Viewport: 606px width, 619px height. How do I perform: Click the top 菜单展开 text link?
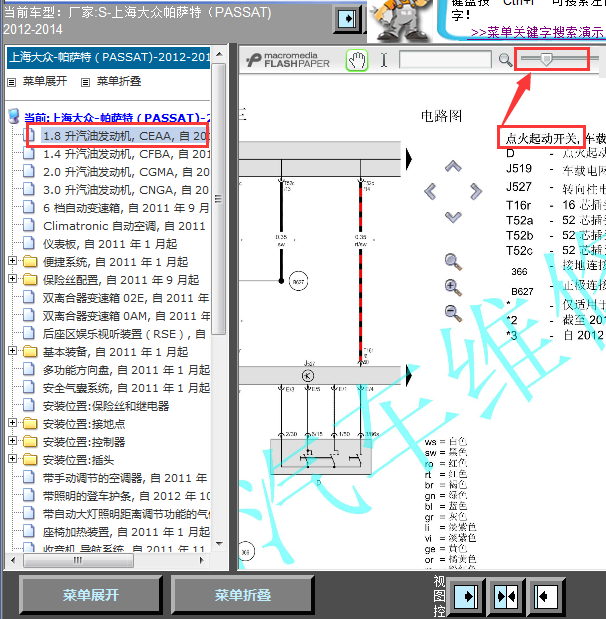coord(45,81)
